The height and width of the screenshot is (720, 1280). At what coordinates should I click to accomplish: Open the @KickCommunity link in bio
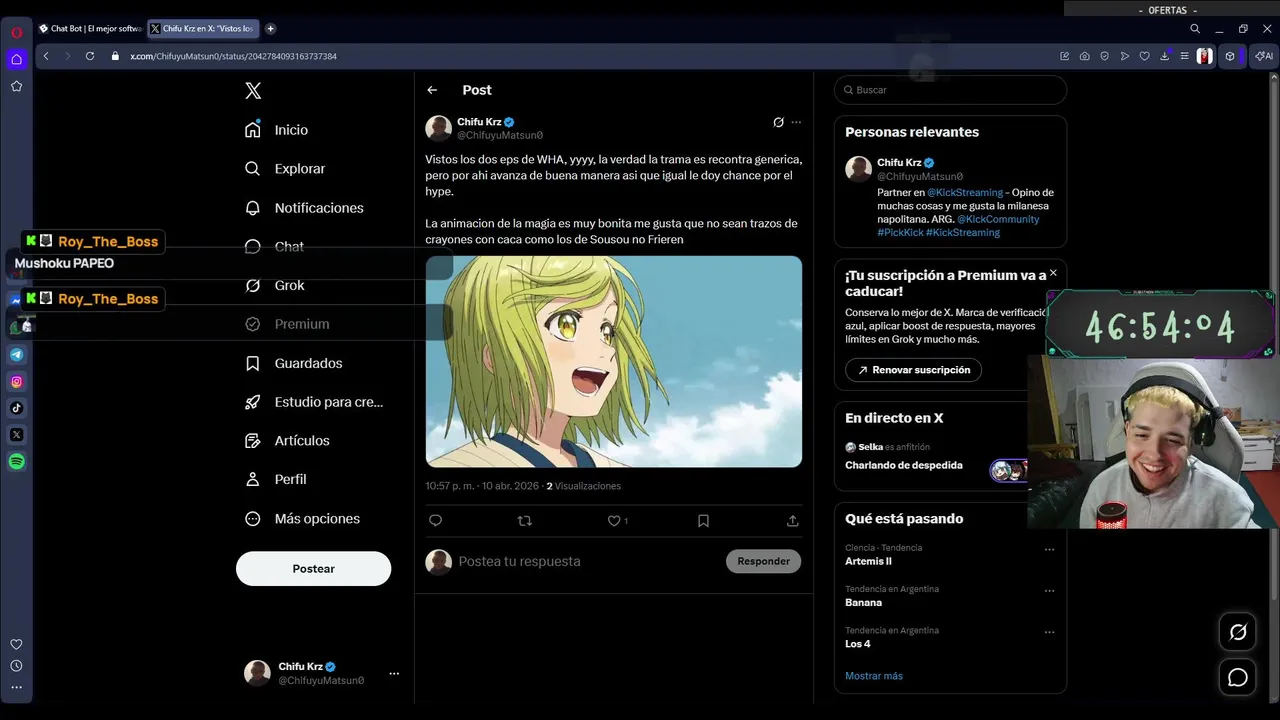[x=998, y=219]
